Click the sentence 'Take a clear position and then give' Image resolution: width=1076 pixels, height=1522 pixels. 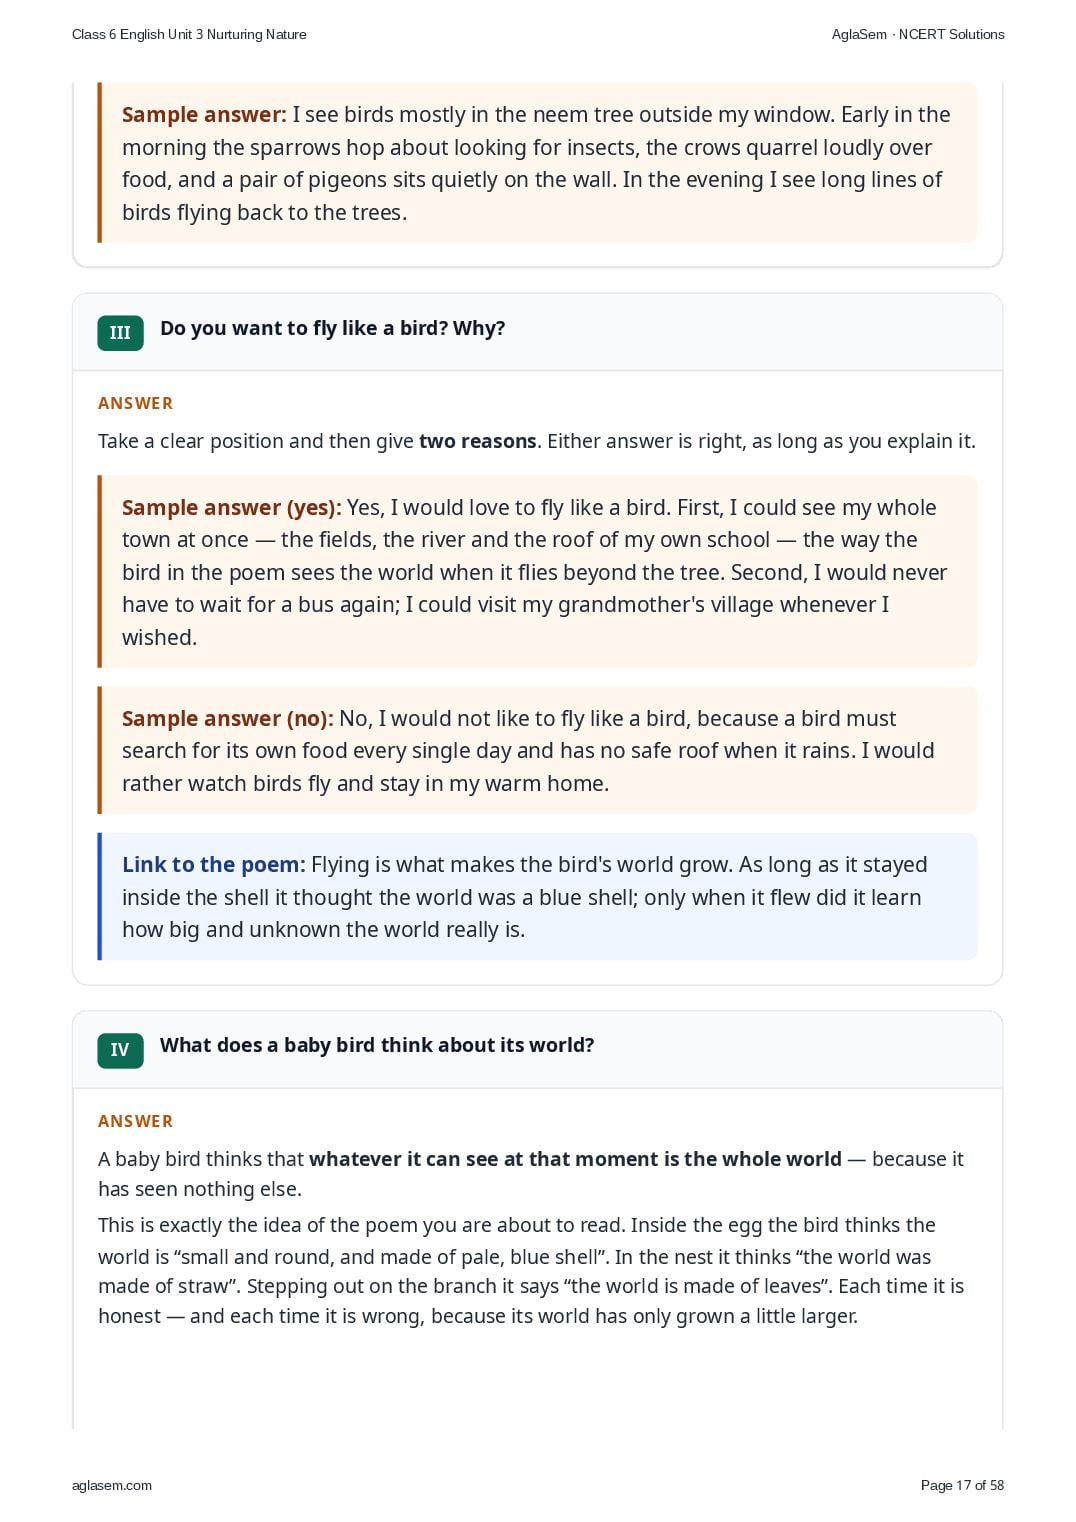pos(257,441)
